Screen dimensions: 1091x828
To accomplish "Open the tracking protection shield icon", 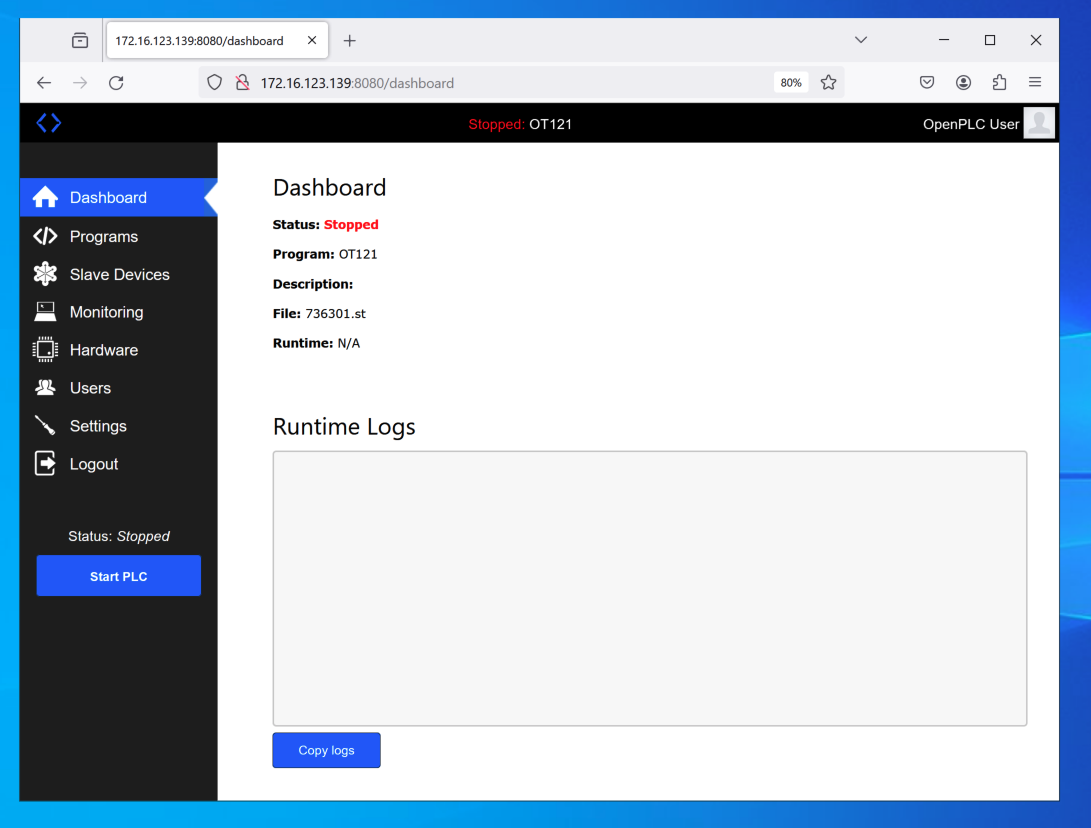I will [x=214, y=83].
